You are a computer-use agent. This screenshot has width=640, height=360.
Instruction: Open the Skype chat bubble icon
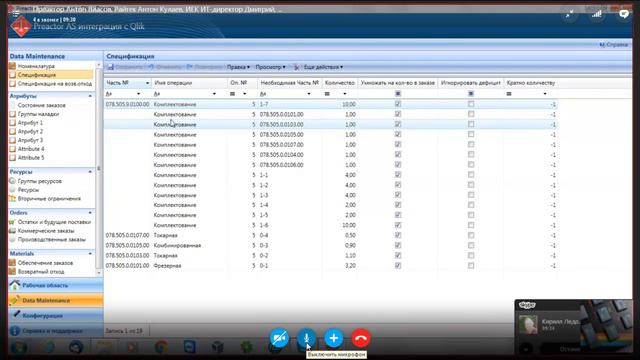coord(624,14)
